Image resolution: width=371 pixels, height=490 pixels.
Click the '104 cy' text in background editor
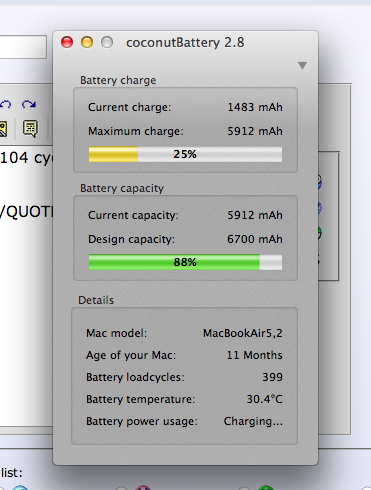point(26,158)
